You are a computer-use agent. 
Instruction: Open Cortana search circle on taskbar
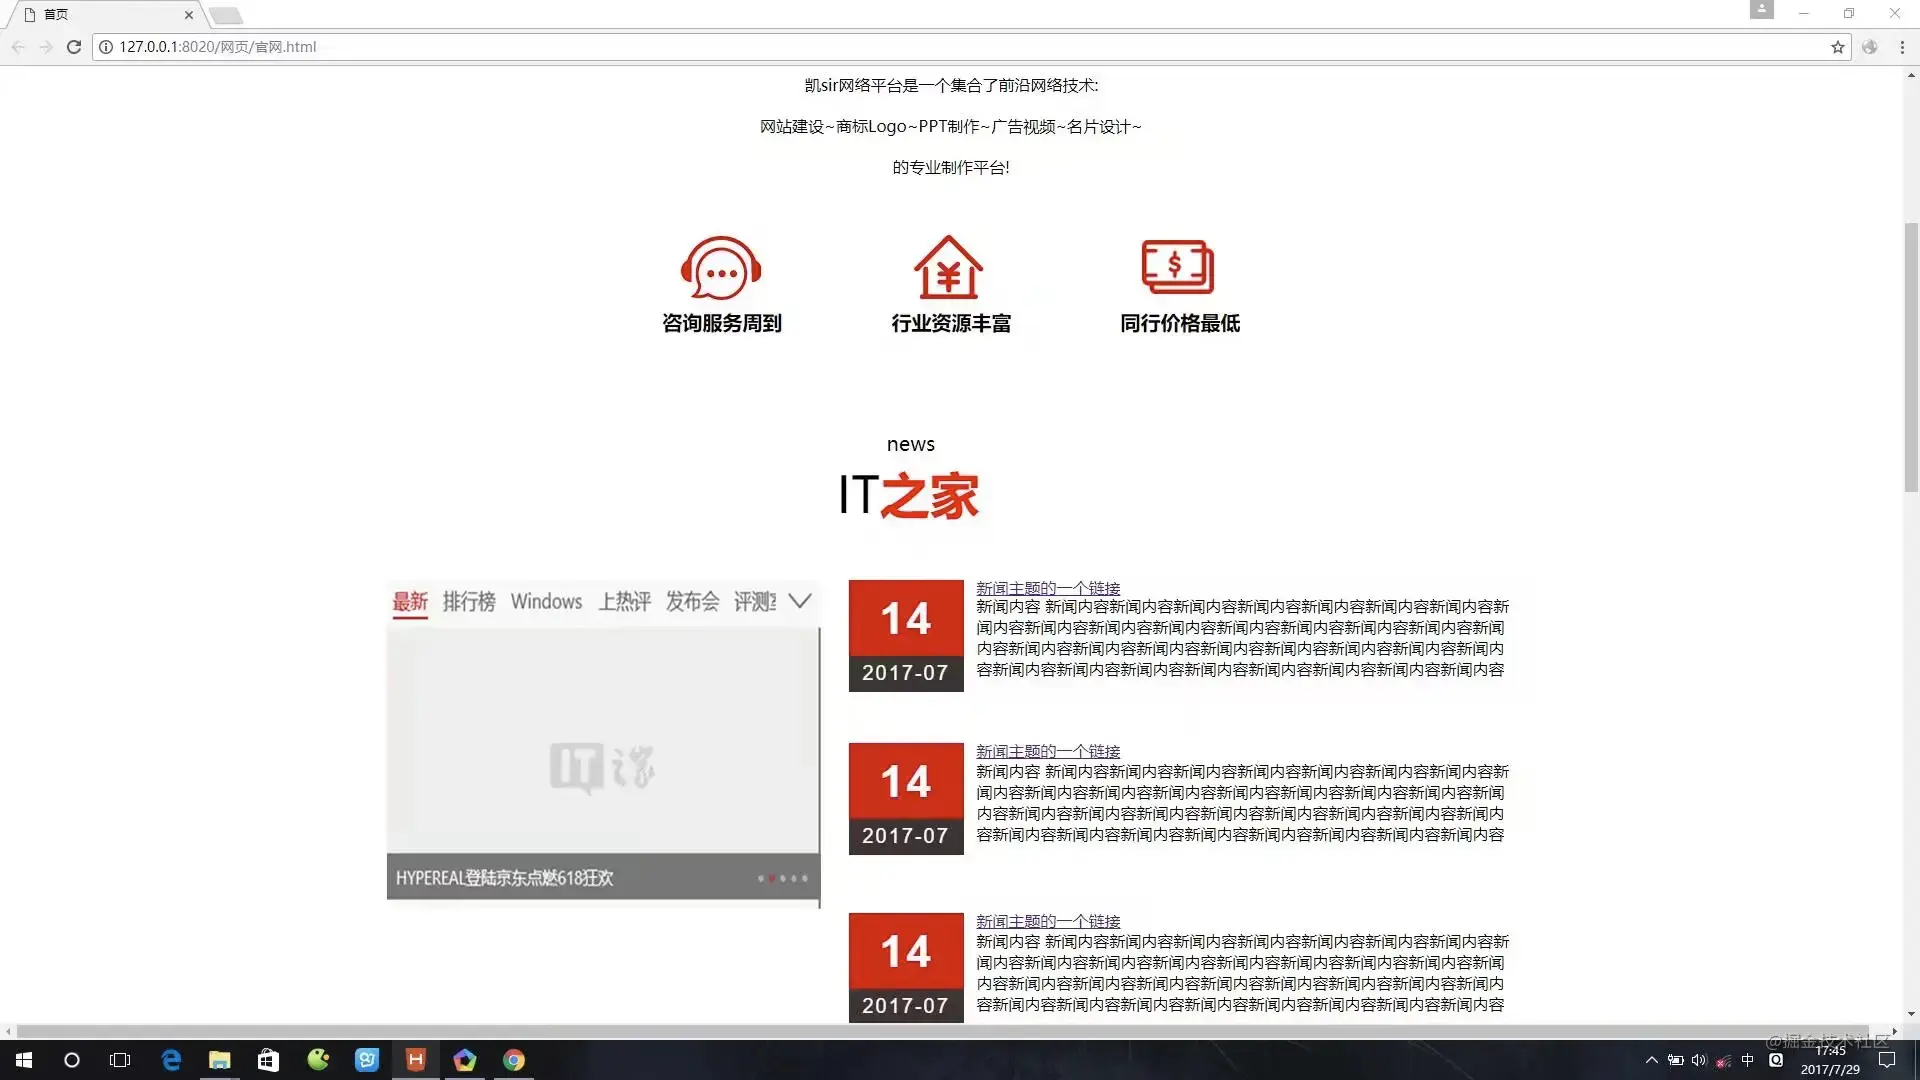(72, 1060)
